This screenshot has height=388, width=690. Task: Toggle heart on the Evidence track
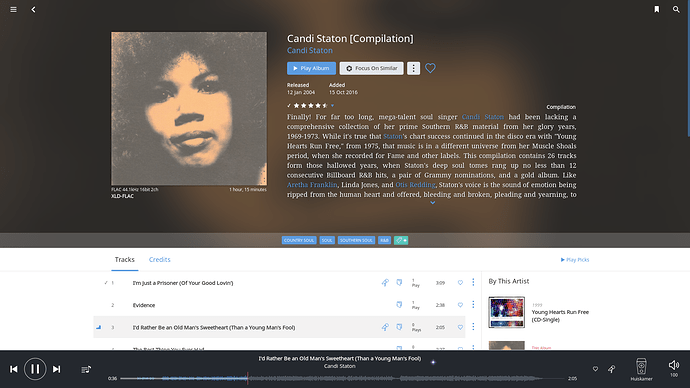(460, 305)
